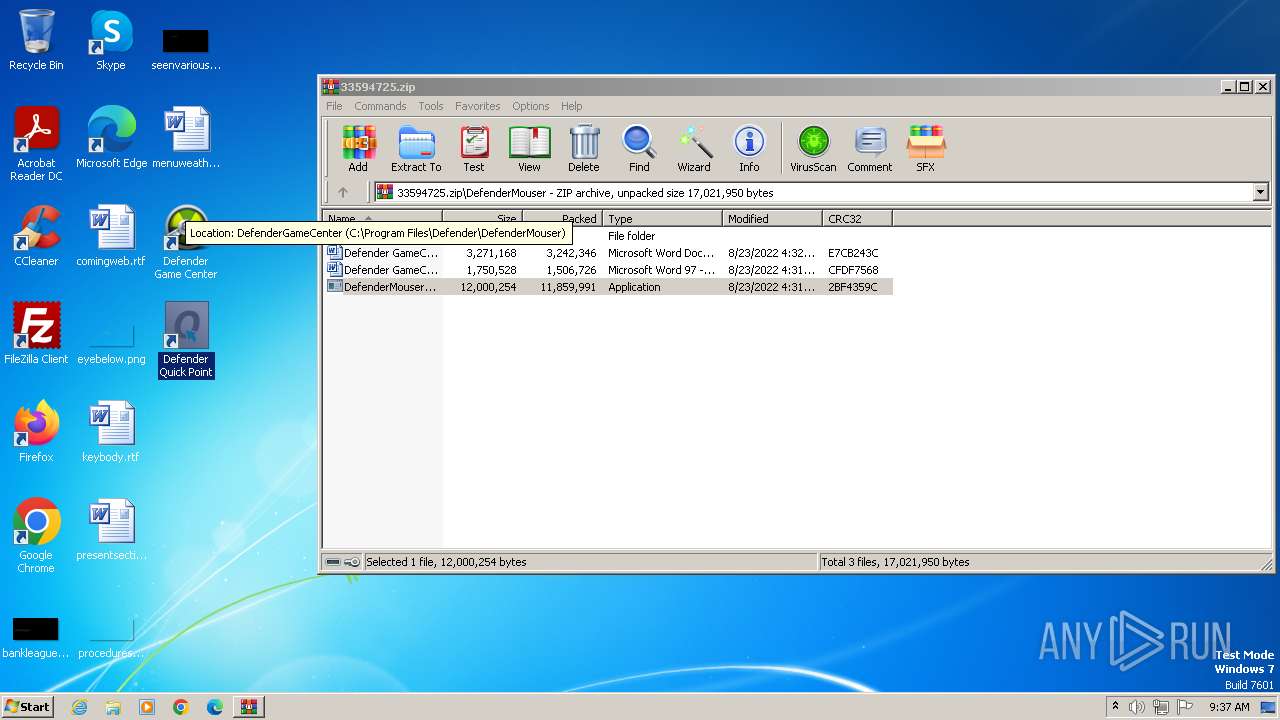Select the menuweath document on desktop
The height and width of the screenshot is (720, 1280).
[x=186, y=137]
